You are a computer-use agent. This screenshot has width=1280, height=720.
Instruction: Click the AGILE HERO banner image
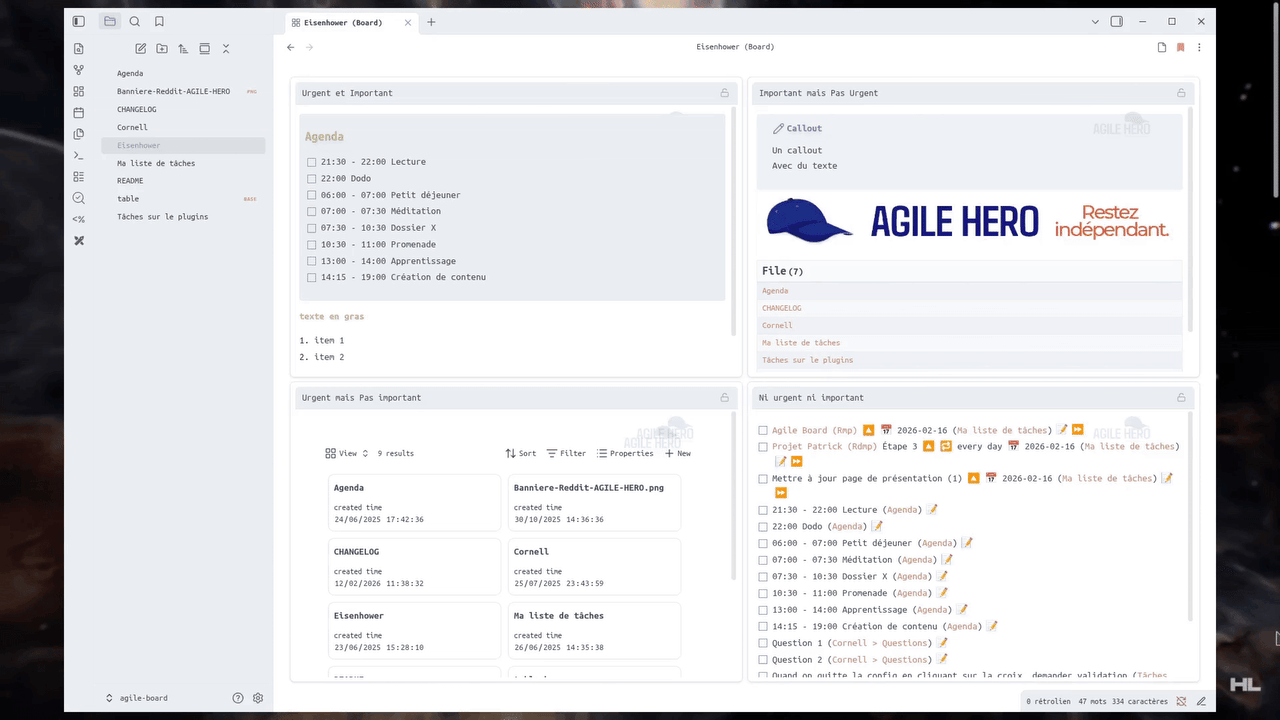(969, 221)
